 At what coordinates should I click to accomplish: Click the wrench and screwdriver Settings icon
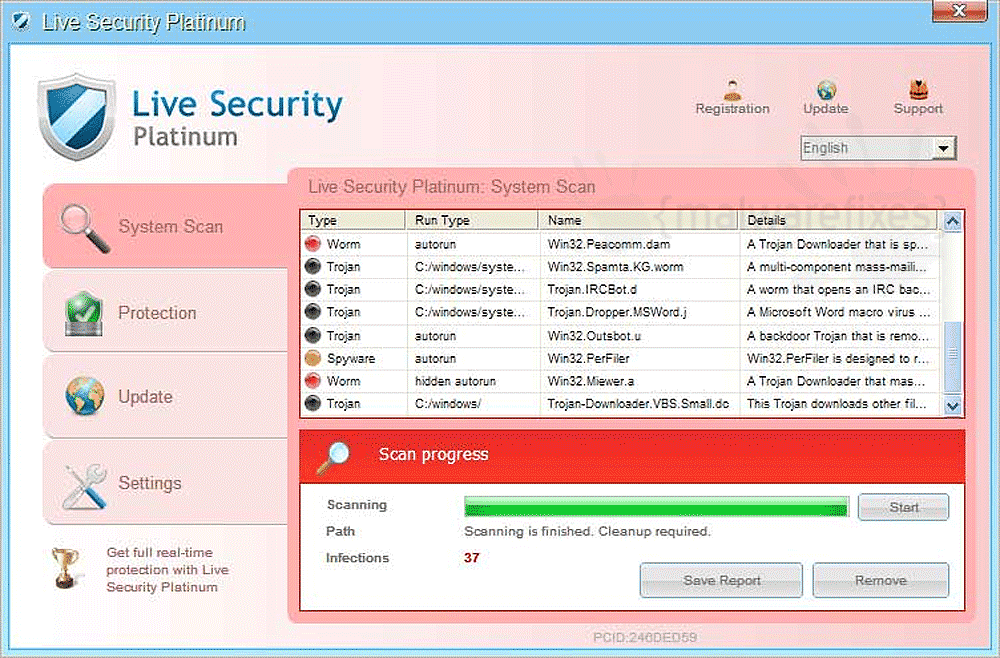(85, 485)
